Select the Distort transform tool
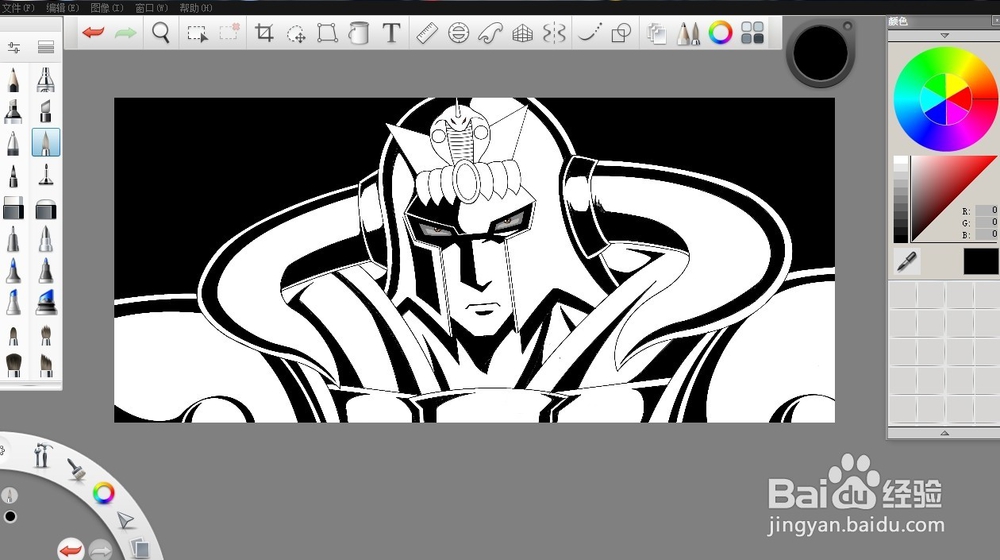 tap(327, 33)
